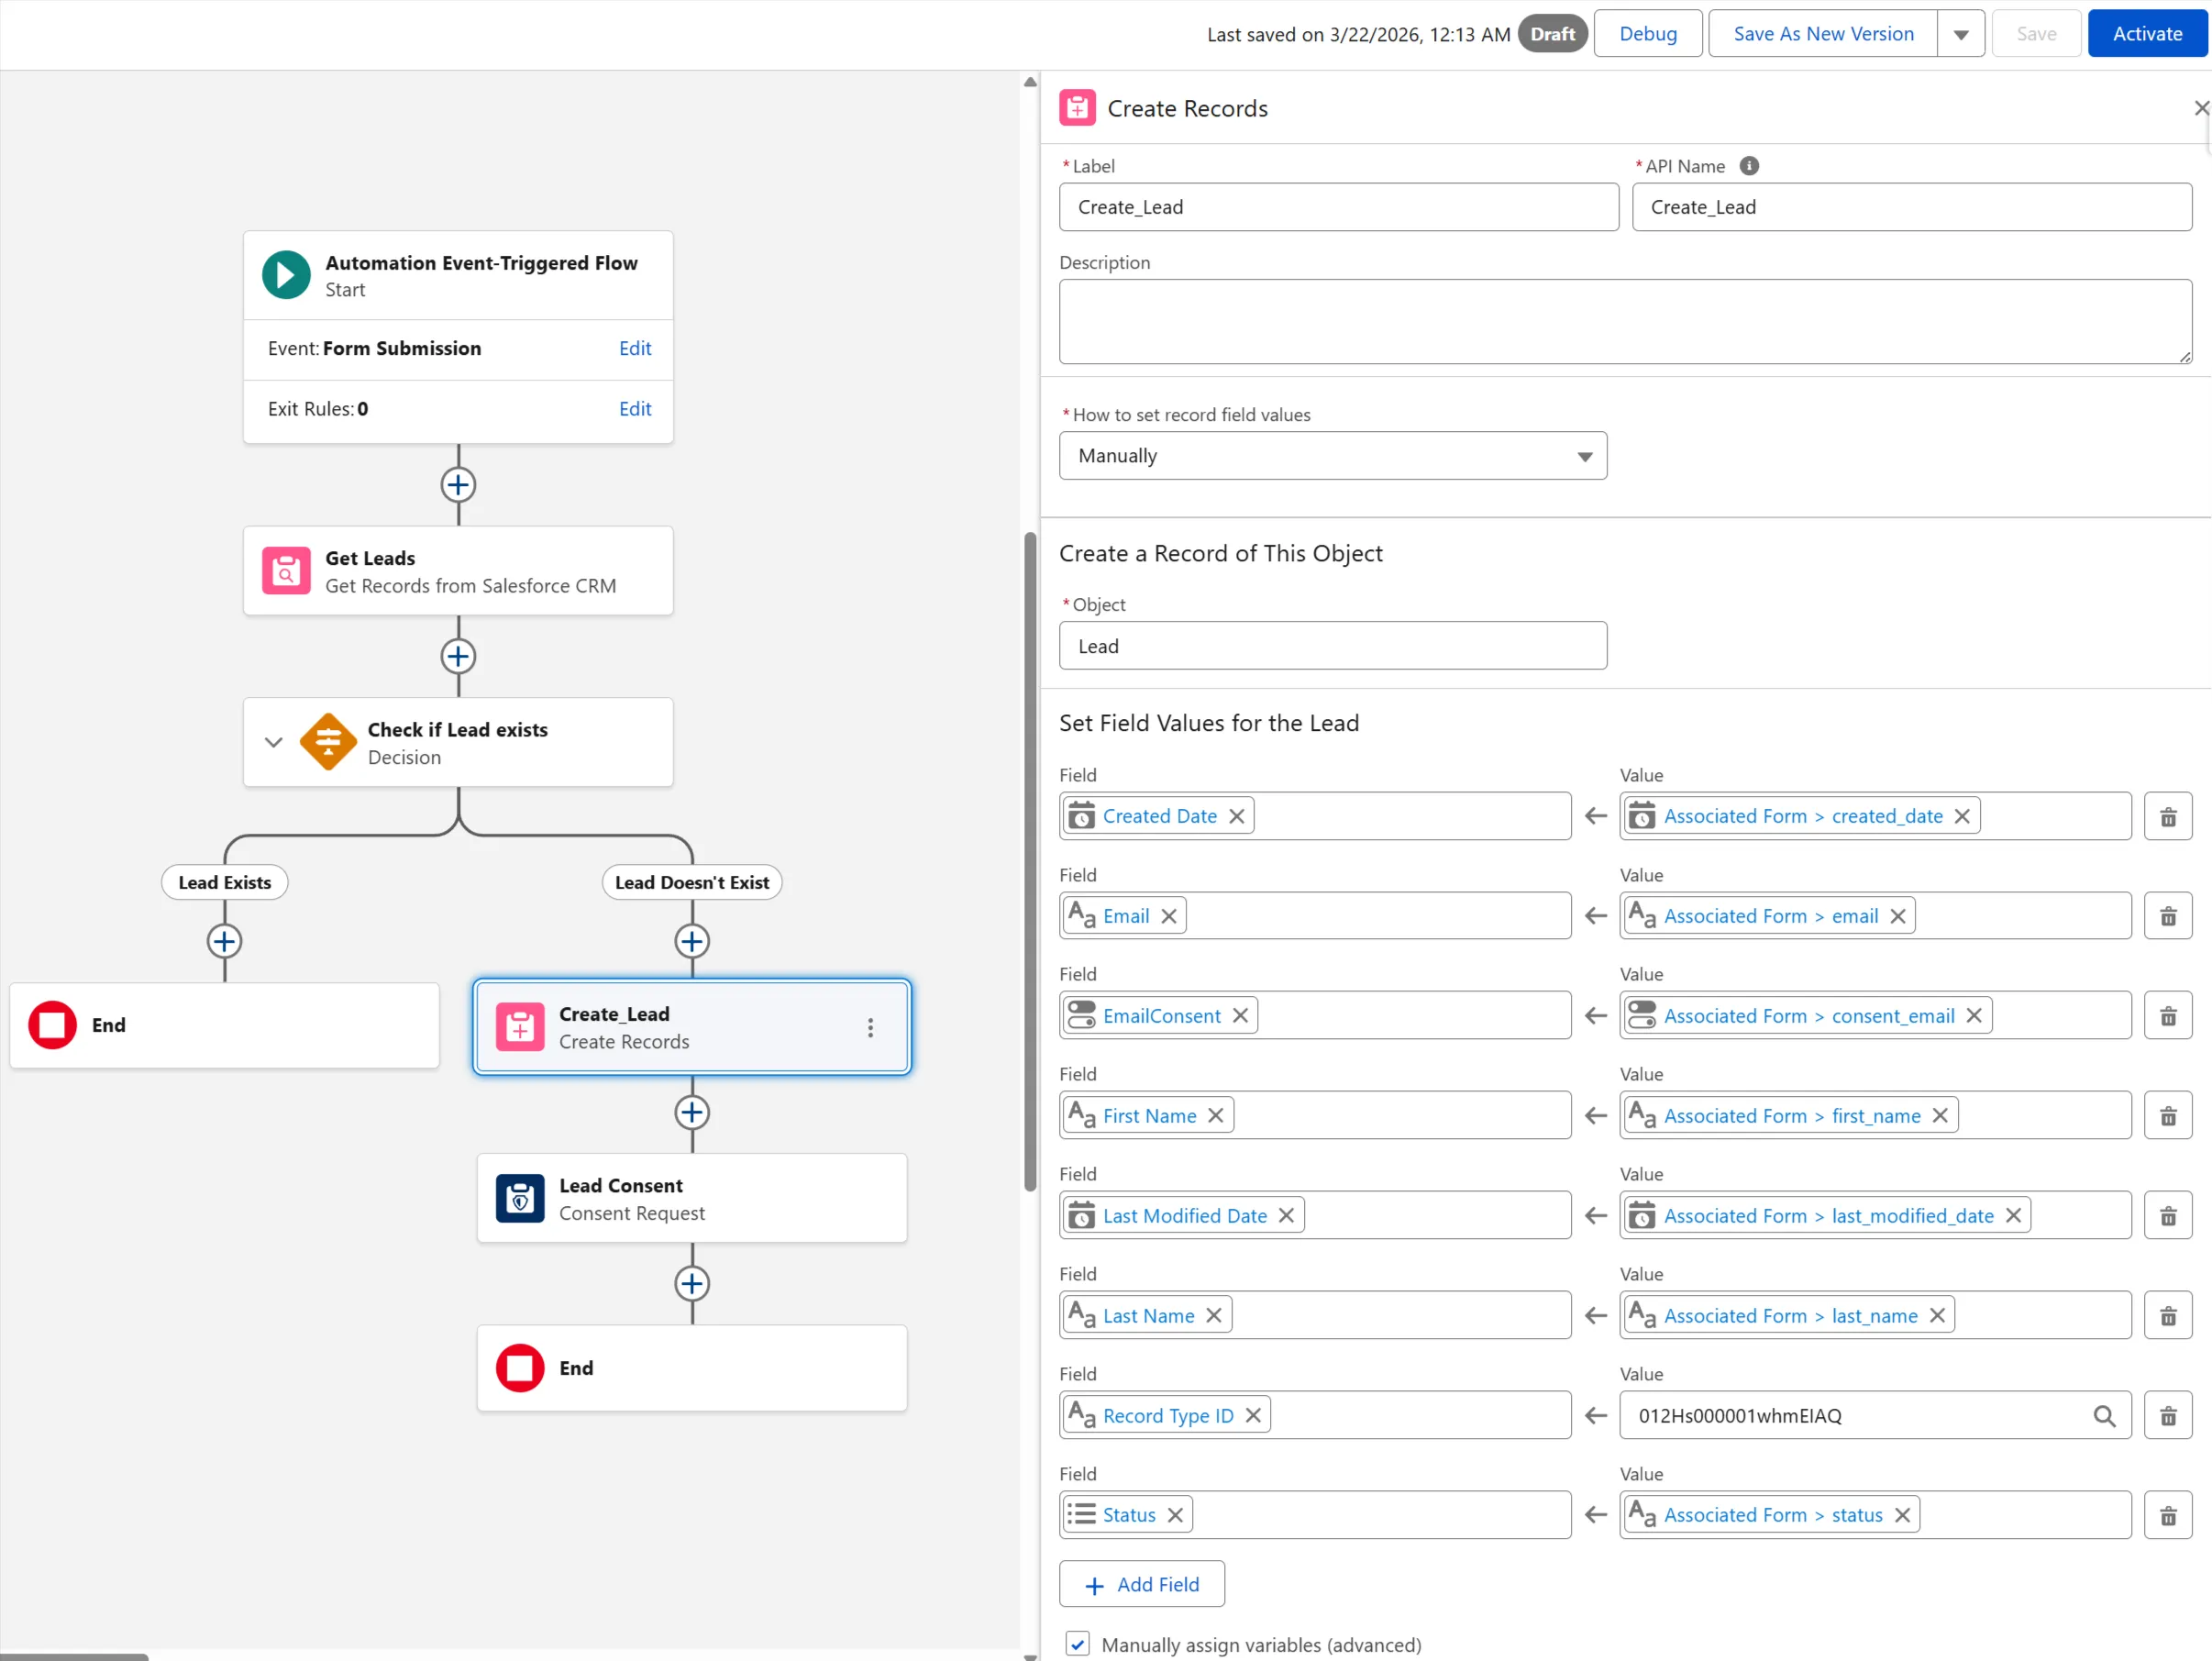Add element below Create_Lead node
Image resolution: width=2212 pixels, height=1661 pixels.
(692, 1113)
